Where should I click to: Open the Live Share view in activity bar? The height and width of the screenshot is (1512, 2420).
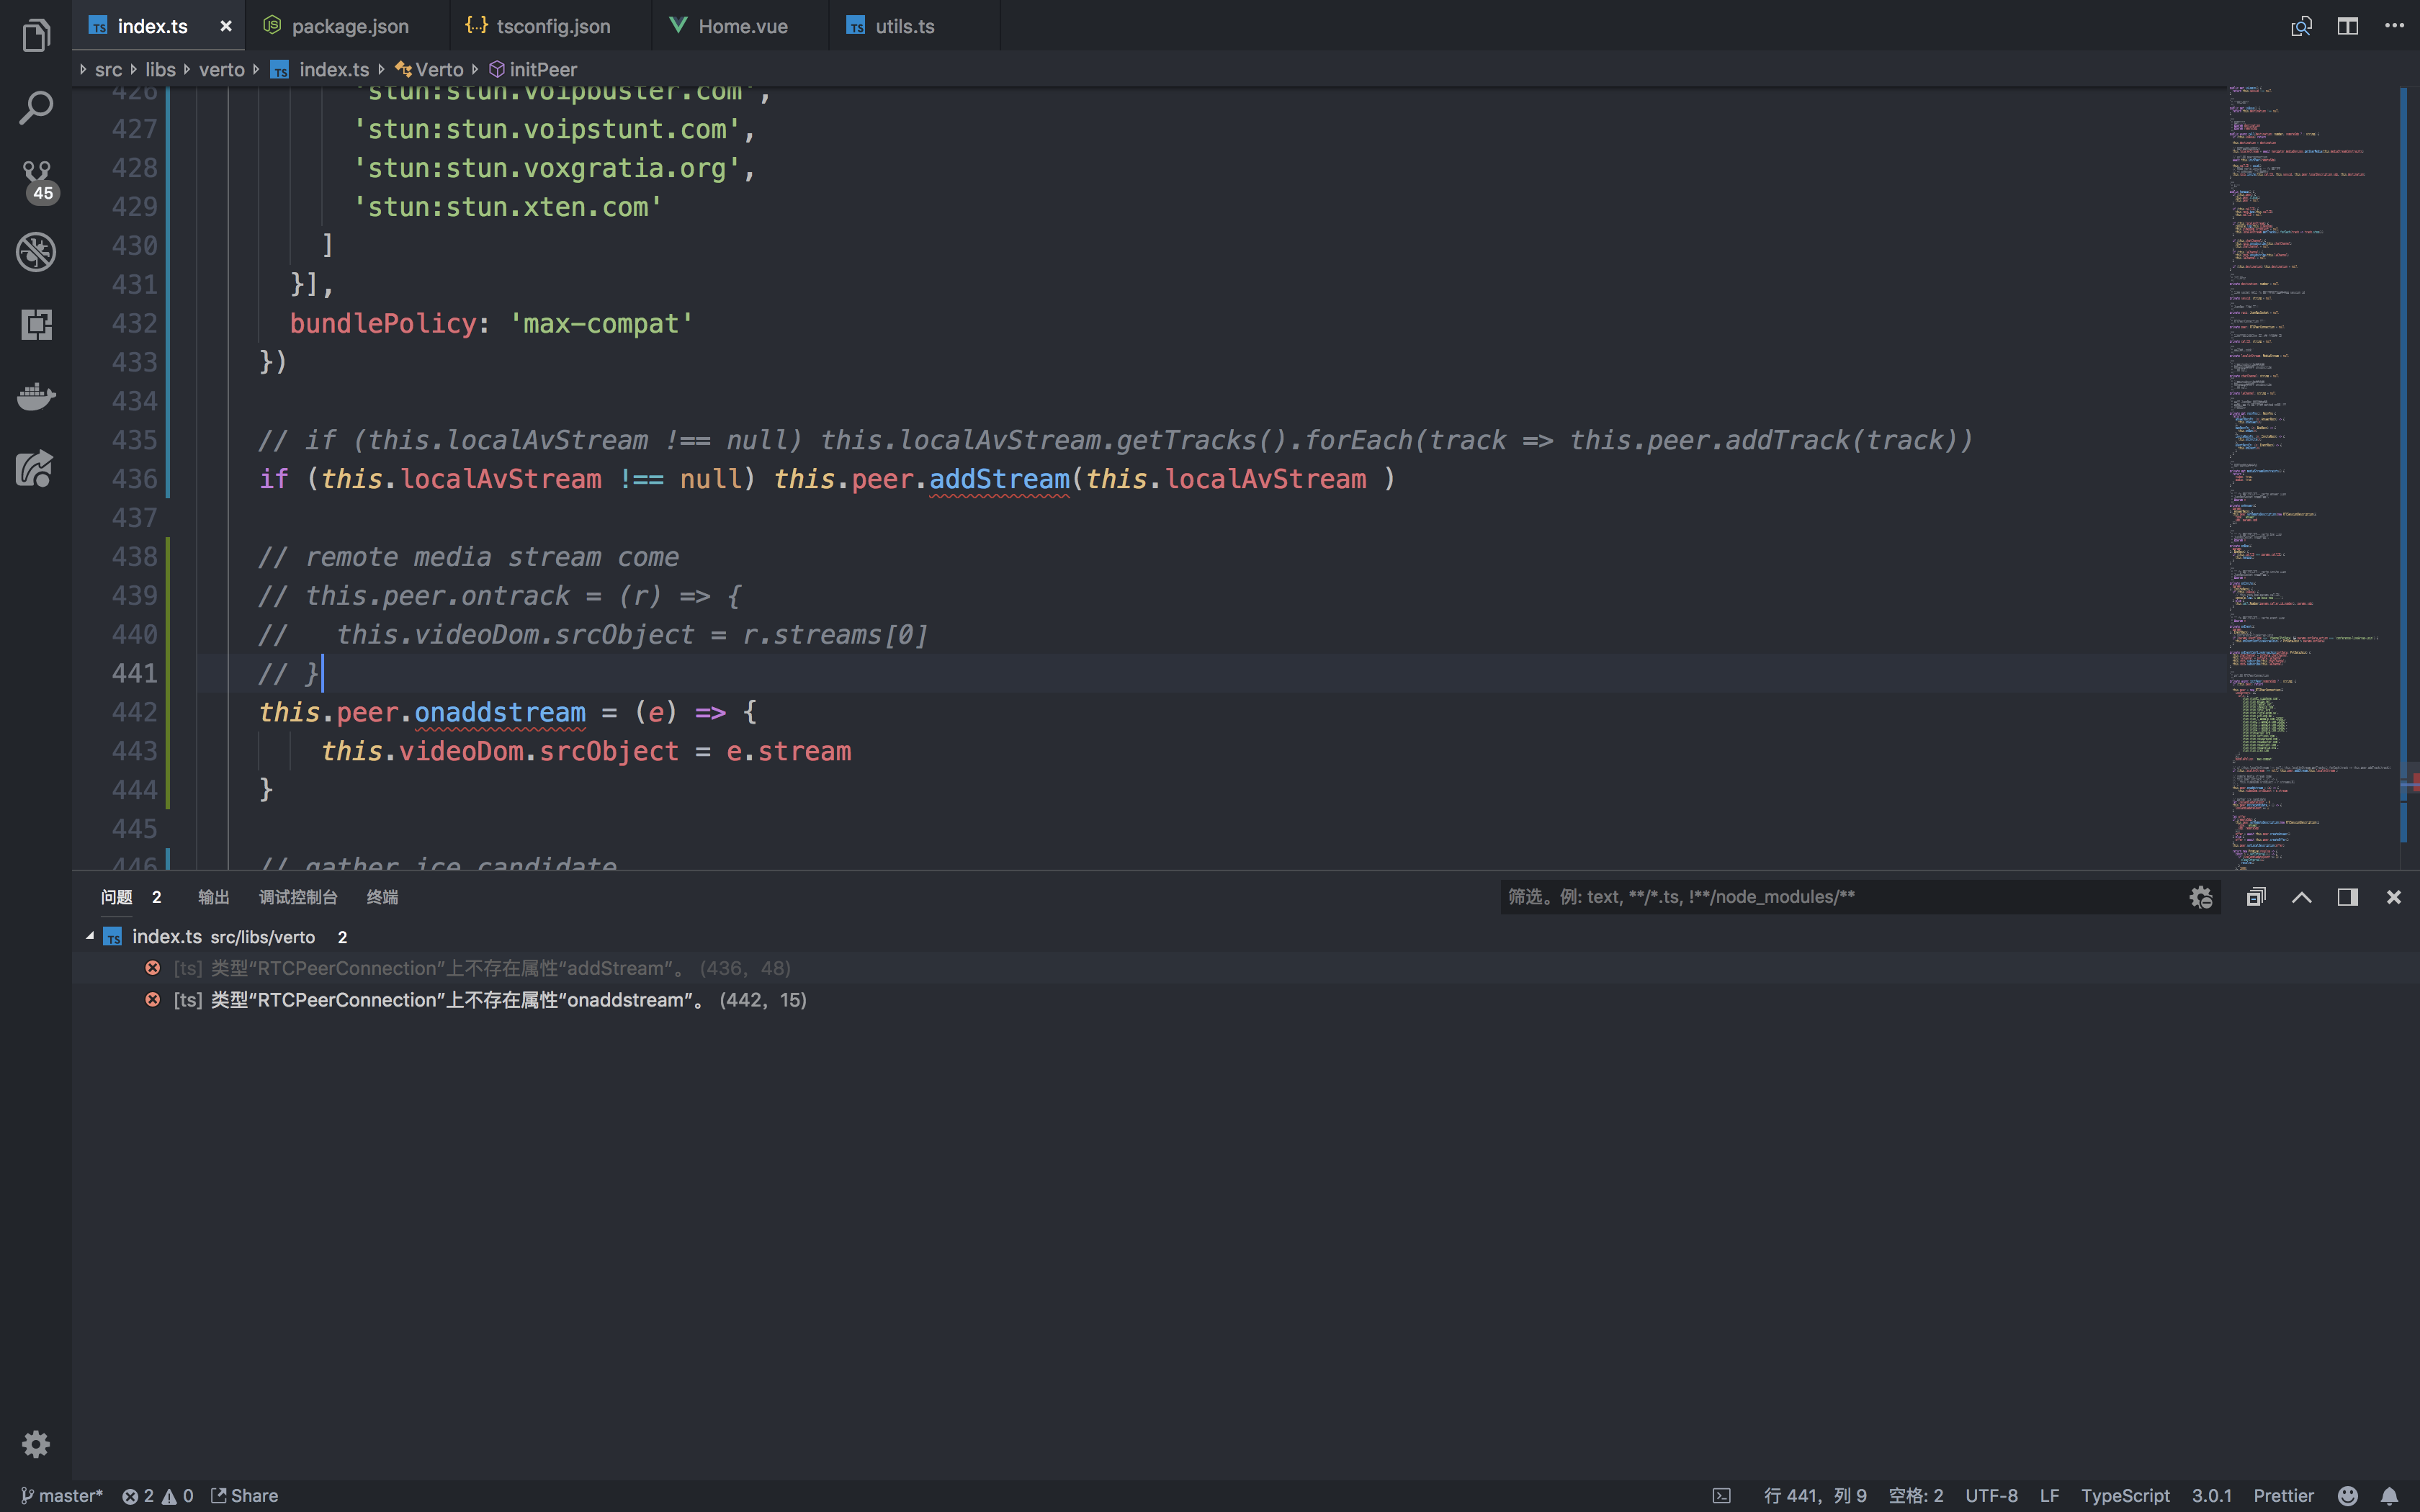click(x=36, y=468)
